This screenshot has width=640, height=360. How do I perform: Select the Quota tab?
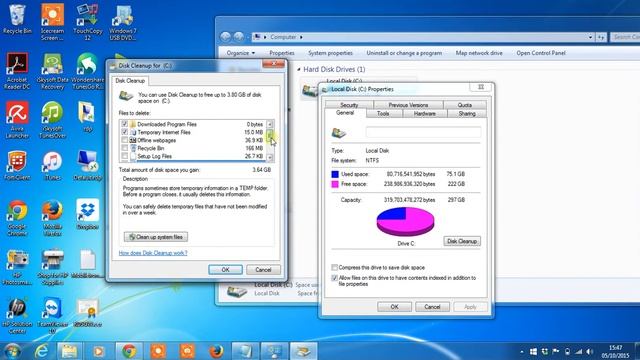464,105
